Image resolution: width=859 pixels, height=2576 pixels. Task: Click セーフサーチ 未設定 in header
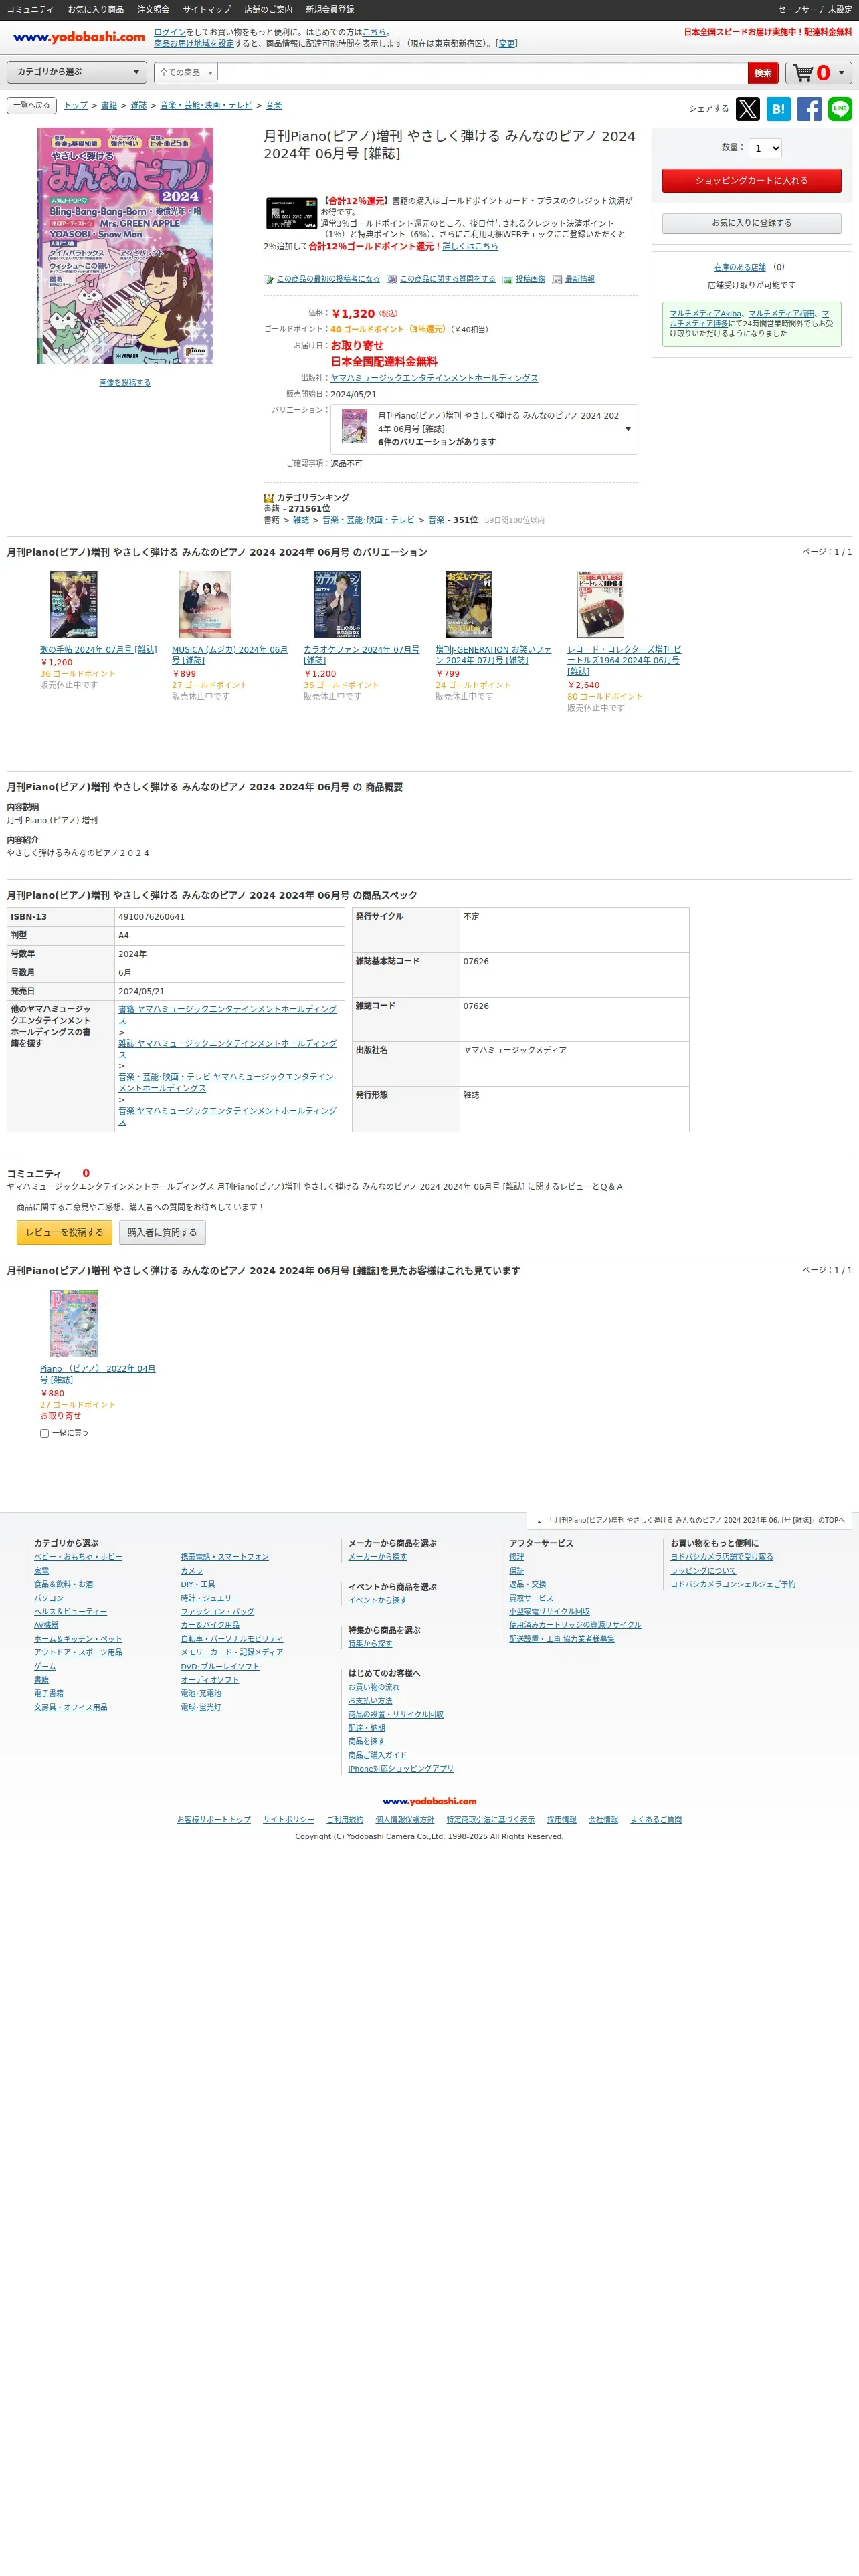815,9
